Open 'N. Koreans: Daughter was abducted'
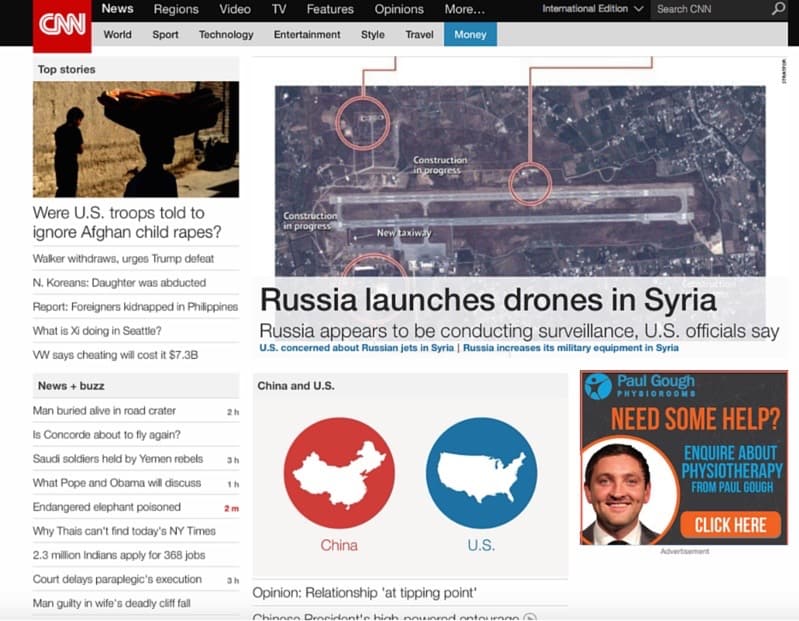The height and width of the screenshot is (621, 799). pyautogui.click(x=119, y=282)
